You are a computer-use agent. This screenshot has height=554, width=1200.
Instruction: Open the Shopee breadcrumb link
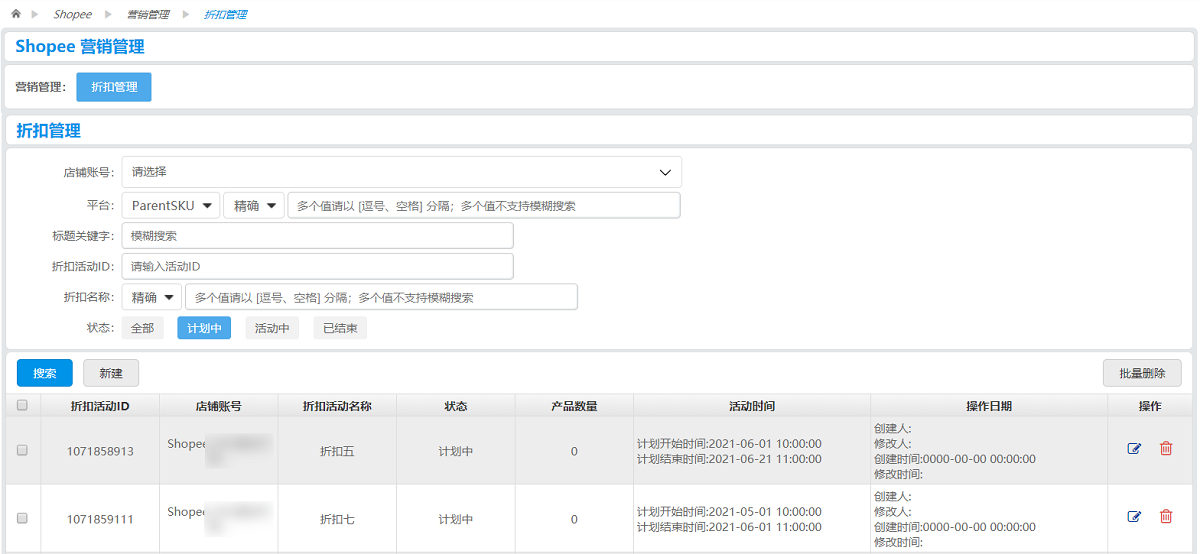tap(72, 15)
